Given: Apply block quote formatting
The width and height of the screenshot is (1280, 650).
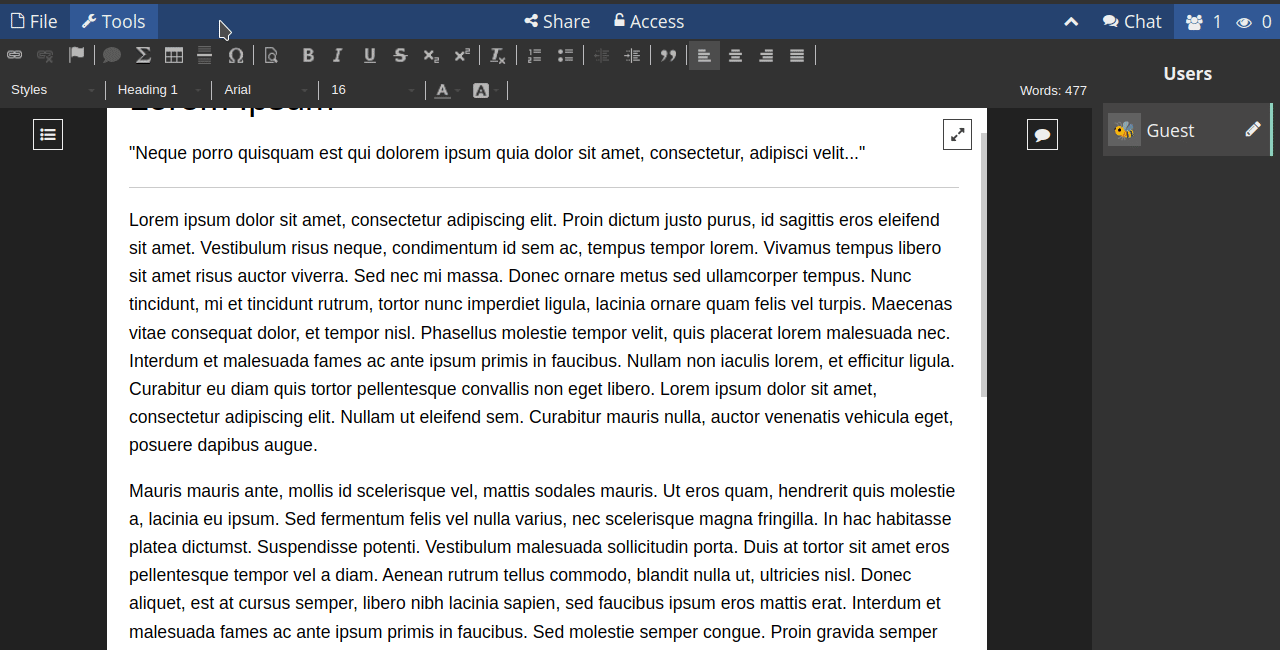Looking at the screenshot, I should point(668,56).
